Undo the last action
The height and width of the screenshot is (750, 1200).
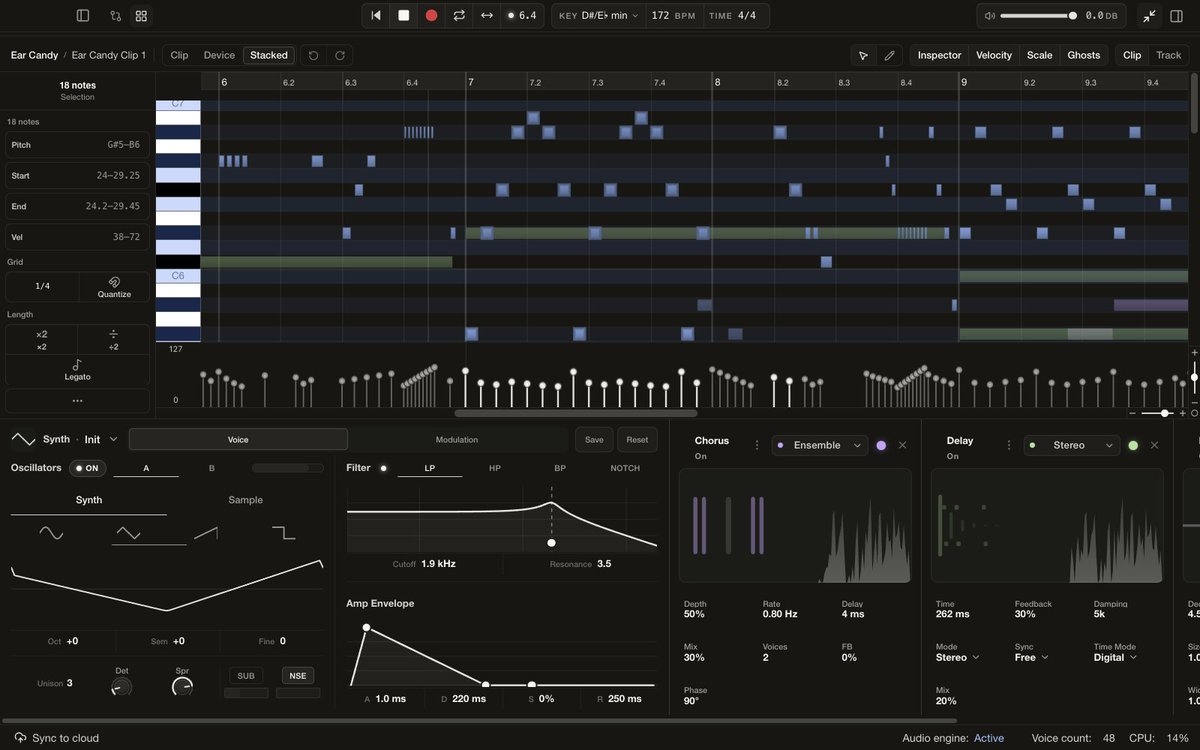click(313, 55)
